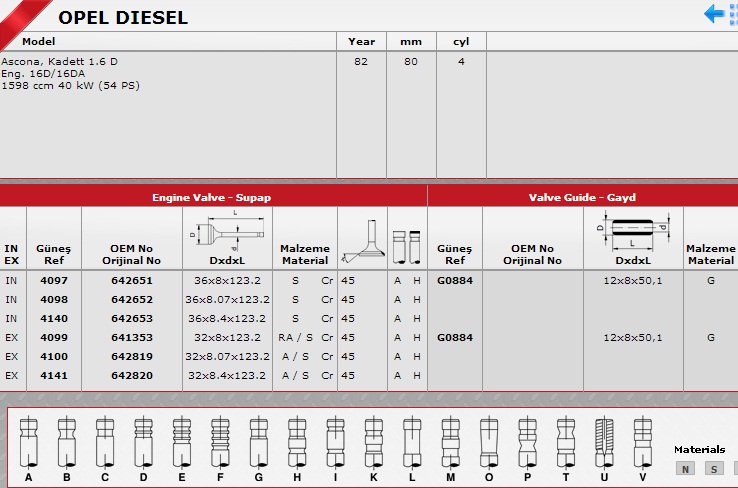This screenshot has width=738, height=488.
Task: Click OEM number 642651
Action: 131,280
